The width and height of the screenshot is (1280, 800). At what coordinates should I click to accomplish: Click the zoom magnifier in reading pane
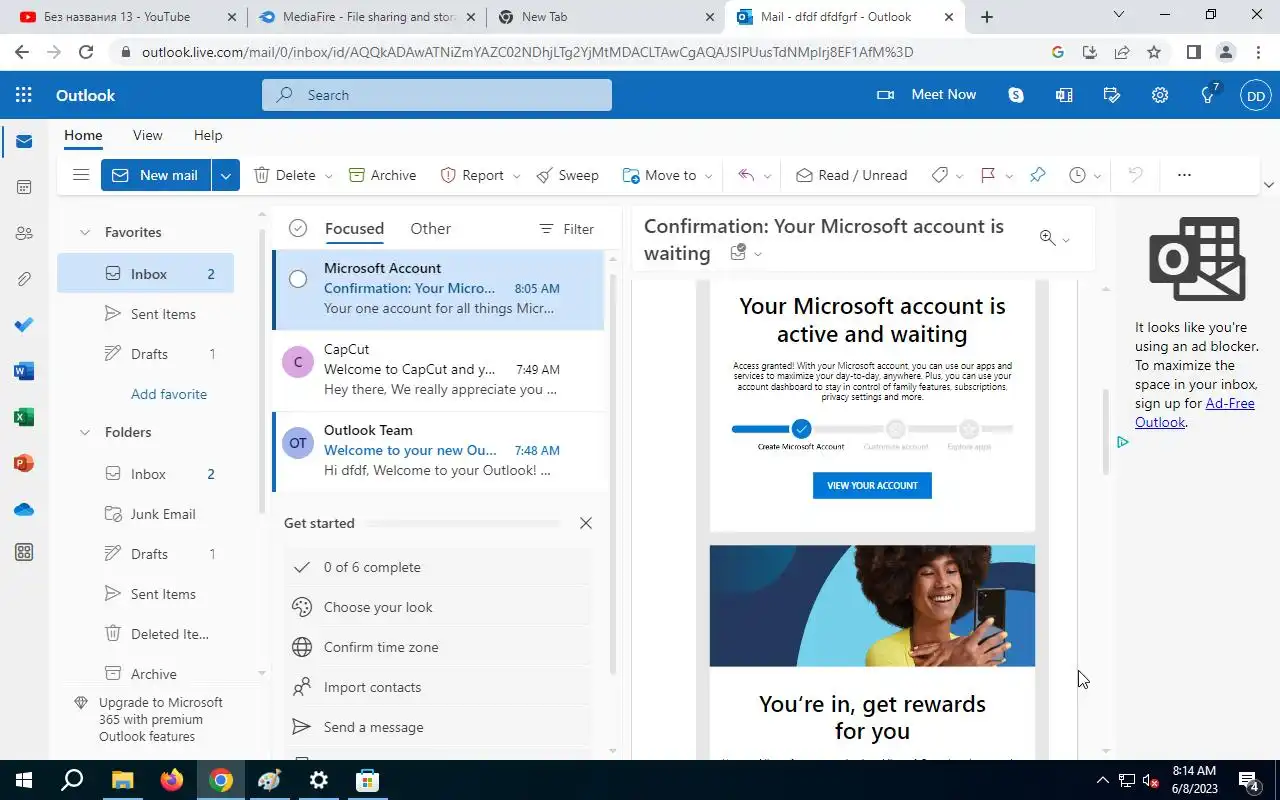pyautogui.click(x=1047, y=238)
